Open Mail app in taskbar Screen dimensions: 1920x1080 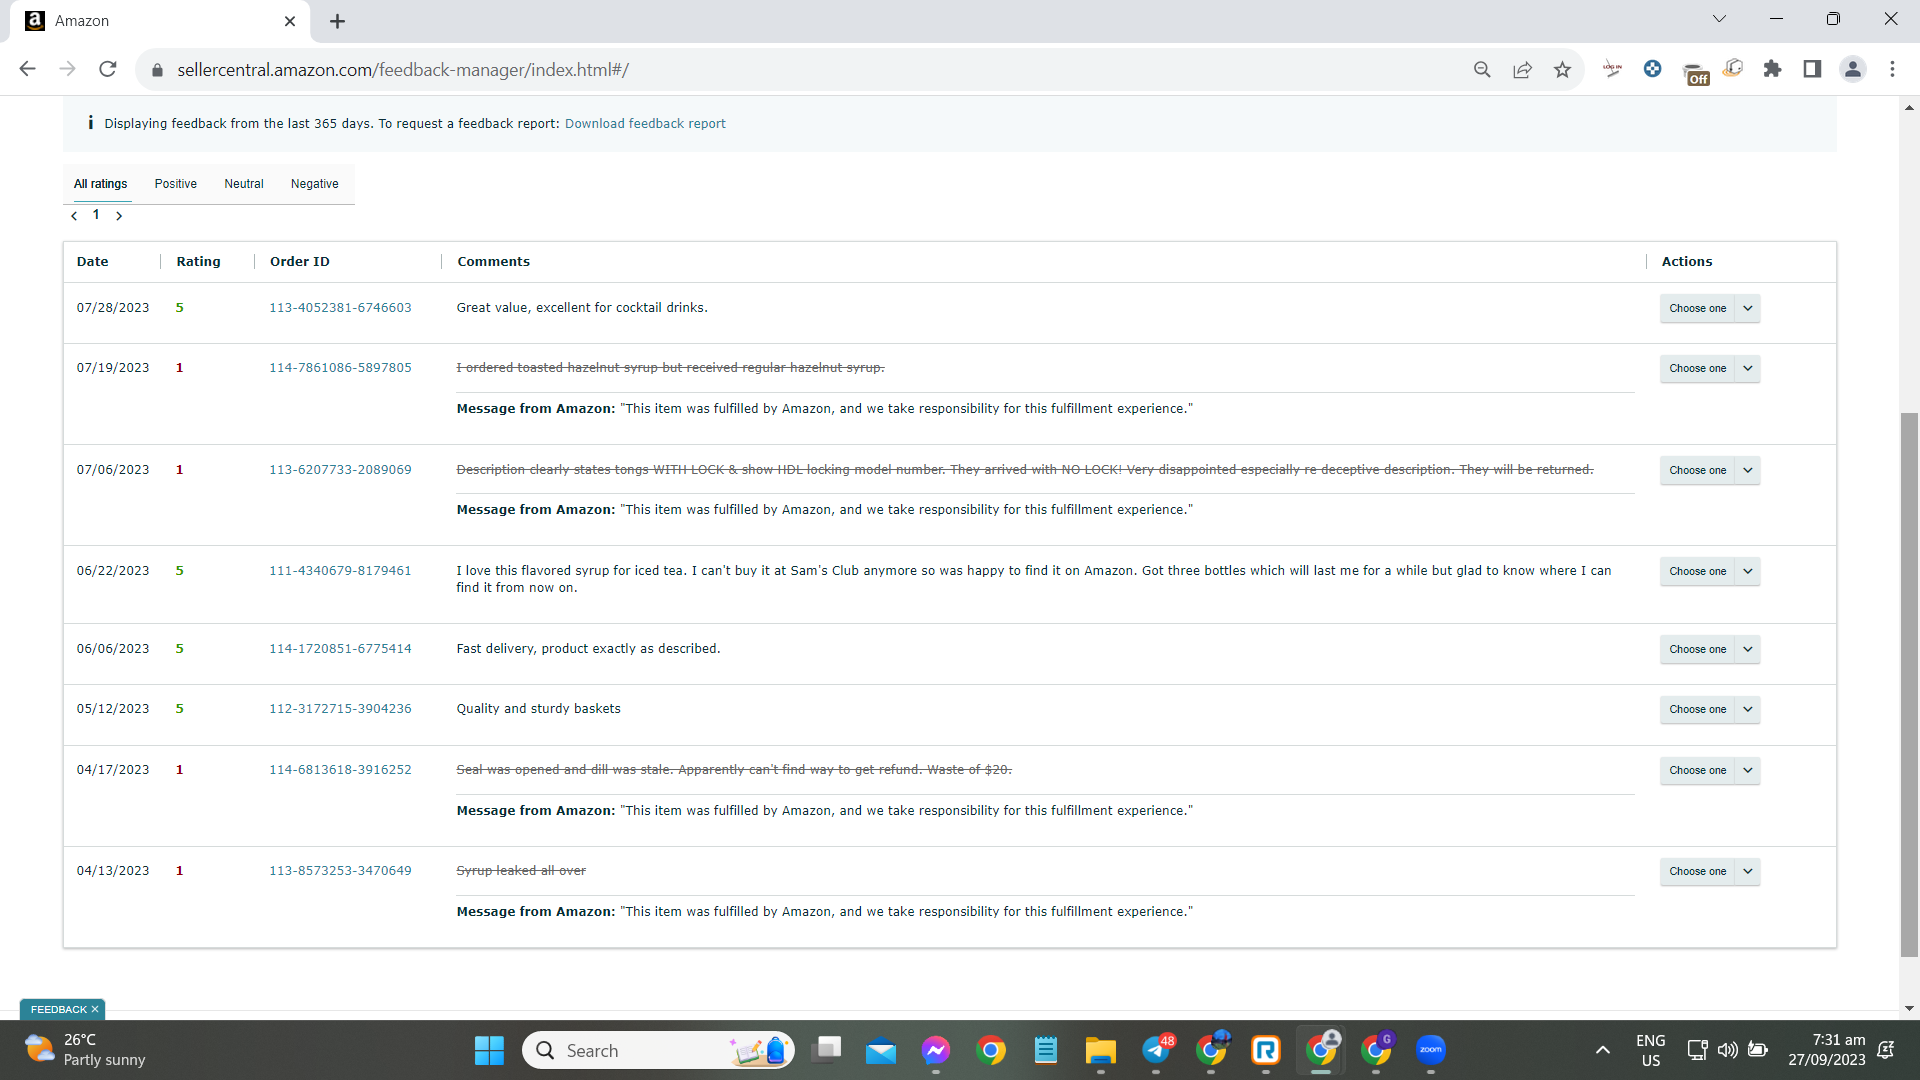point(881,1050)
